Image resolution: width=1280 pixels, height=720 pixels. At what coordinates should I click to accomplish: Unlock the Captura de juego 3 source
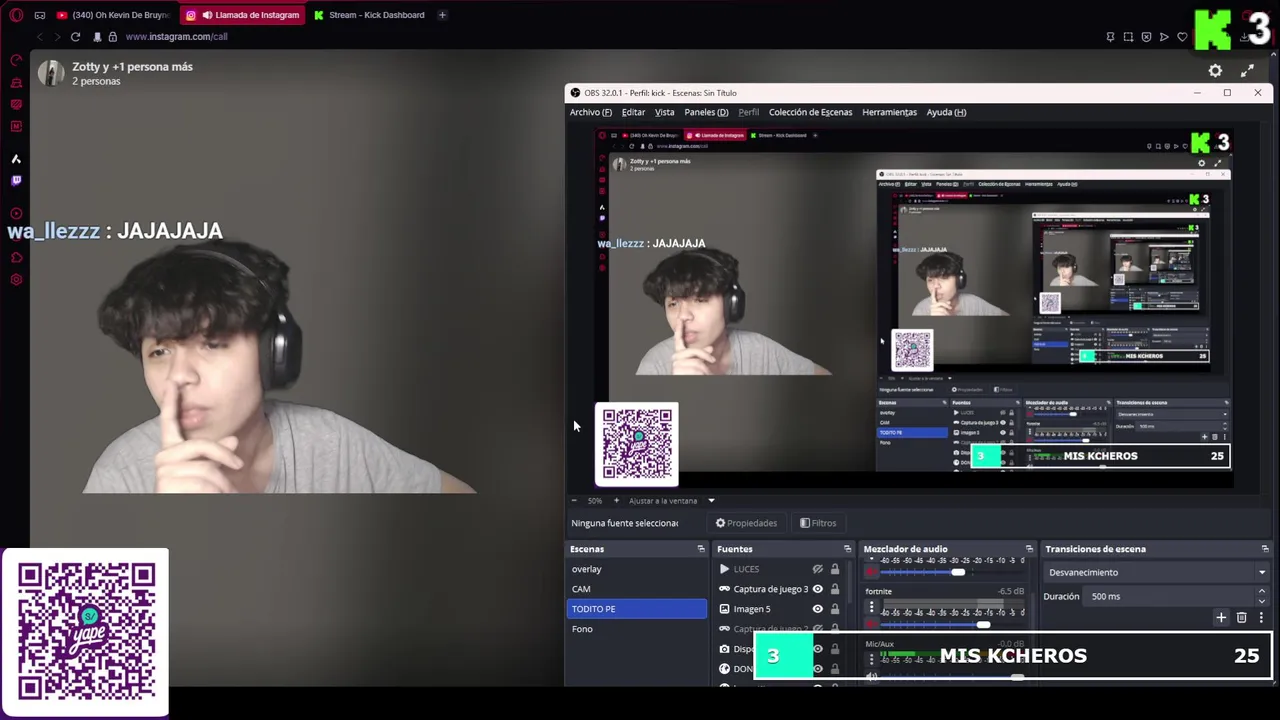tap(835, 589)
